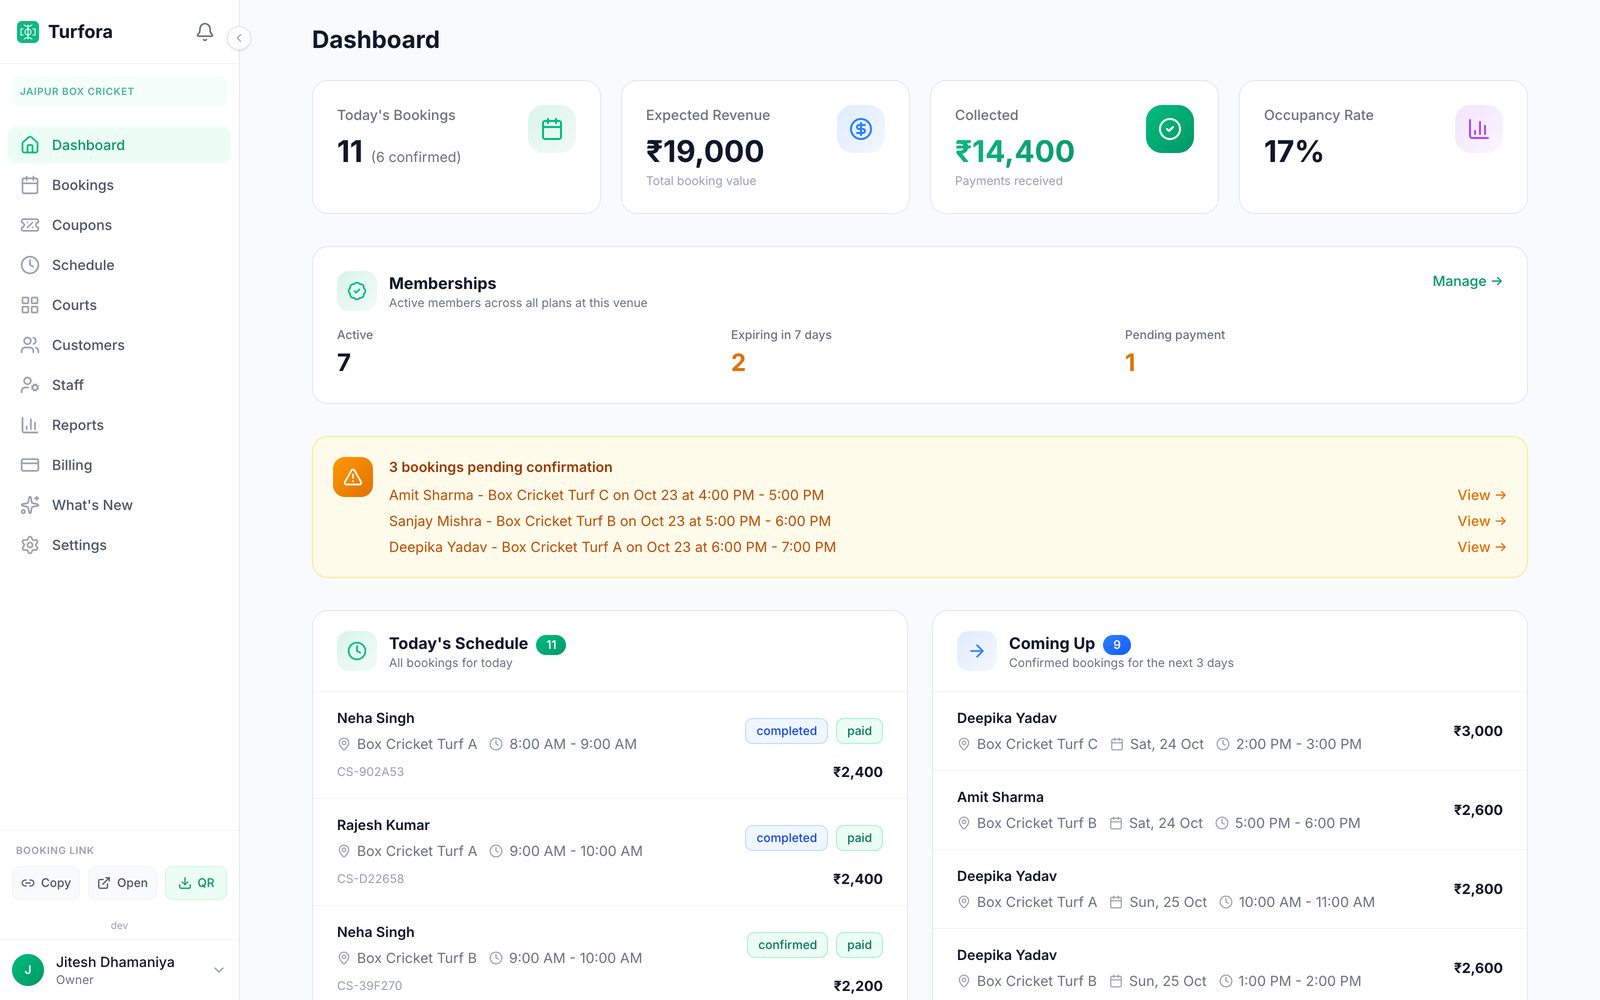
Task: Open the booking link in new tab
Action: click(x=123, y=883)
